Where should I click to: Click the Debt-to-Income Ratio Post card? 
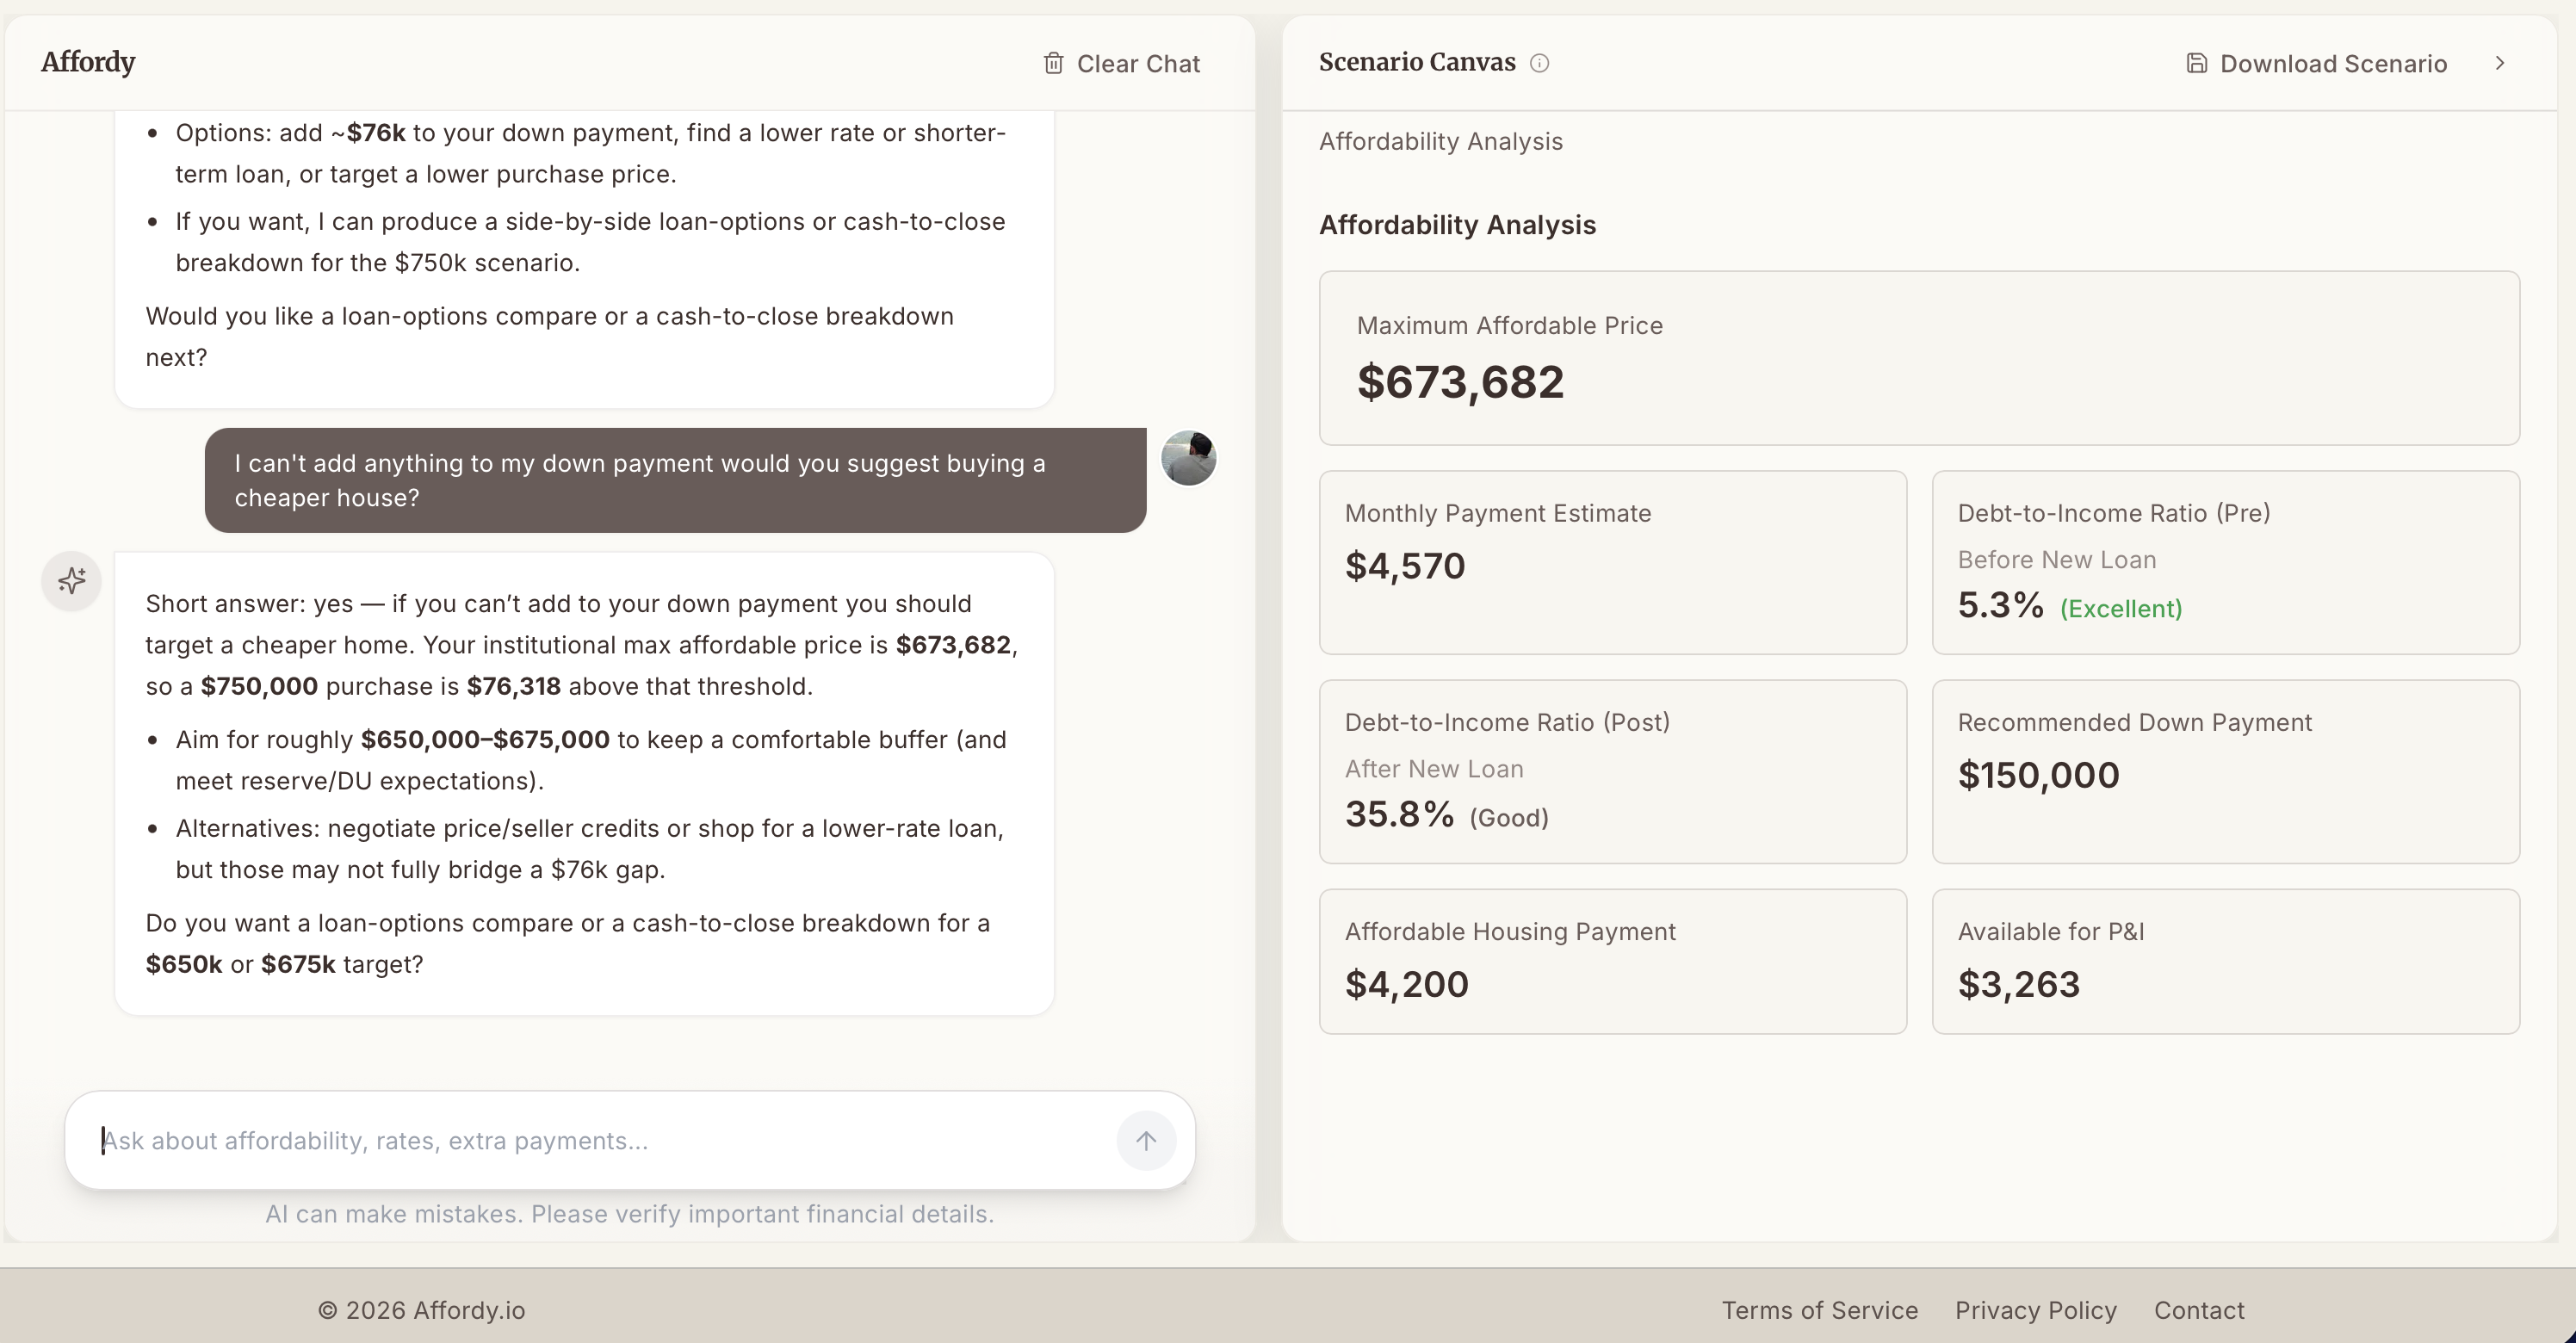coord(1612,771)
